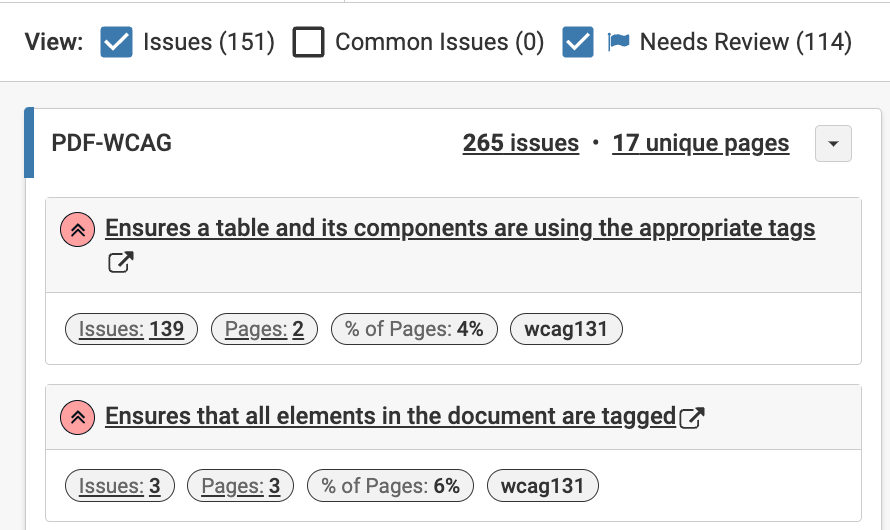Click the Pages: 3 pill

(x=240, y=487)
